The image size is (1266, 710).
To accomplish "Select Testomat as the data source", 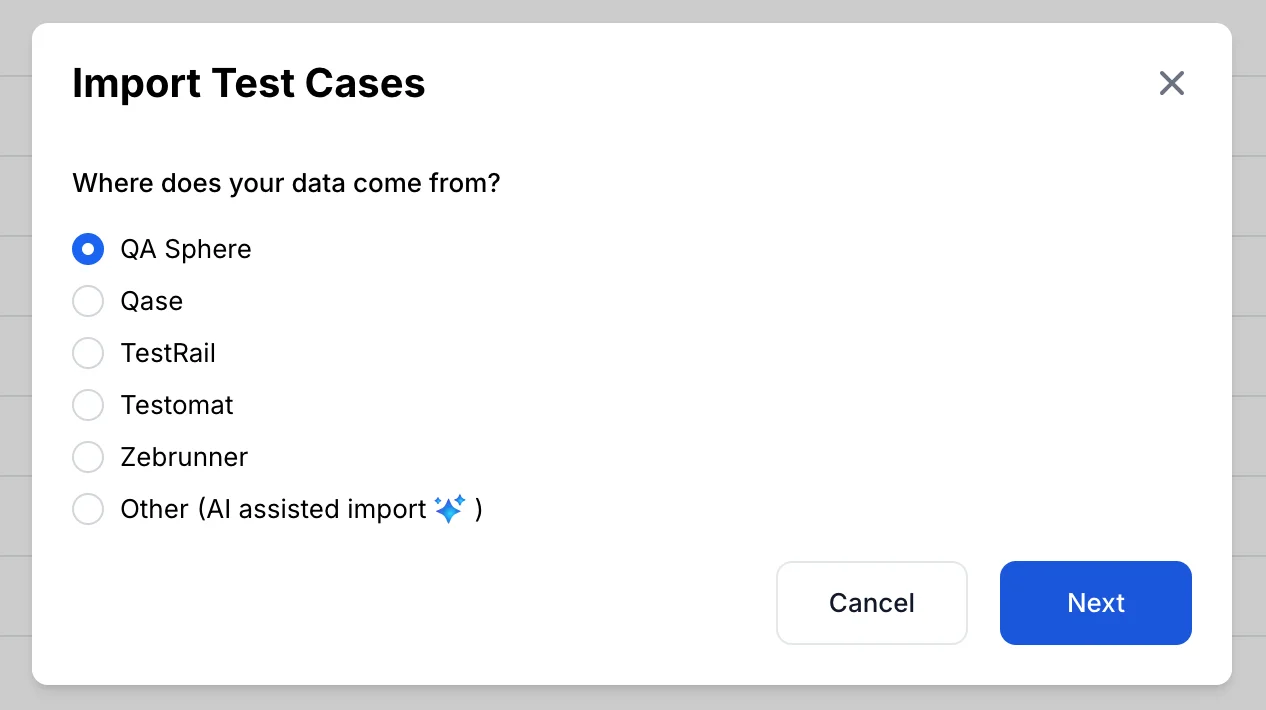I will [88, 405].
